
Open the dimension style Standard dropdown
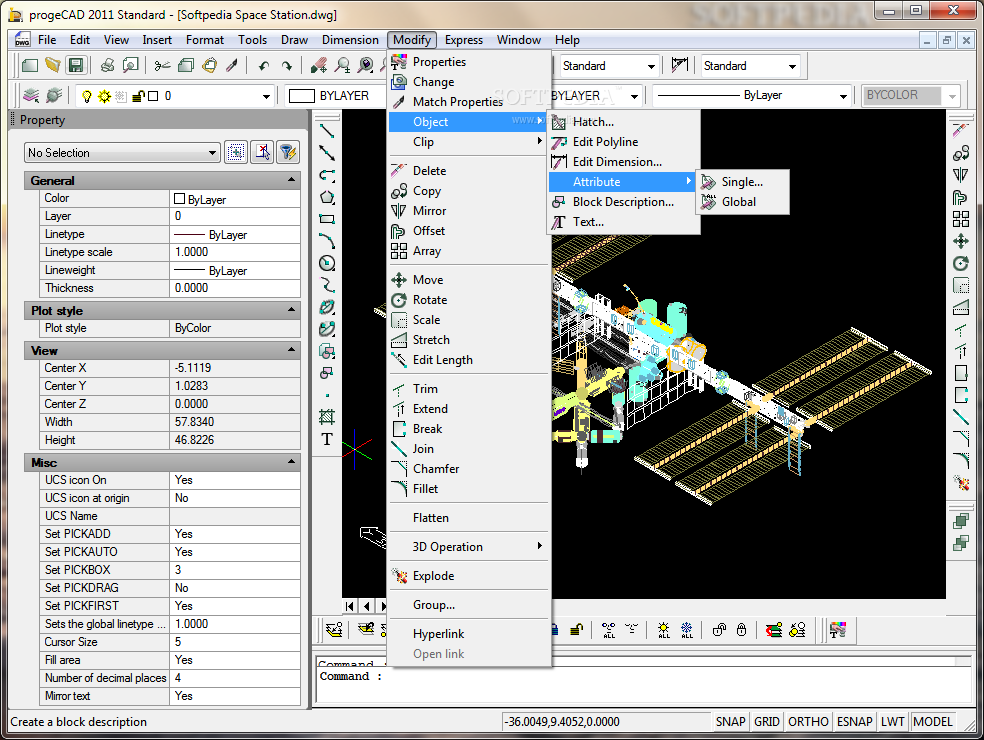pos(793,66)
